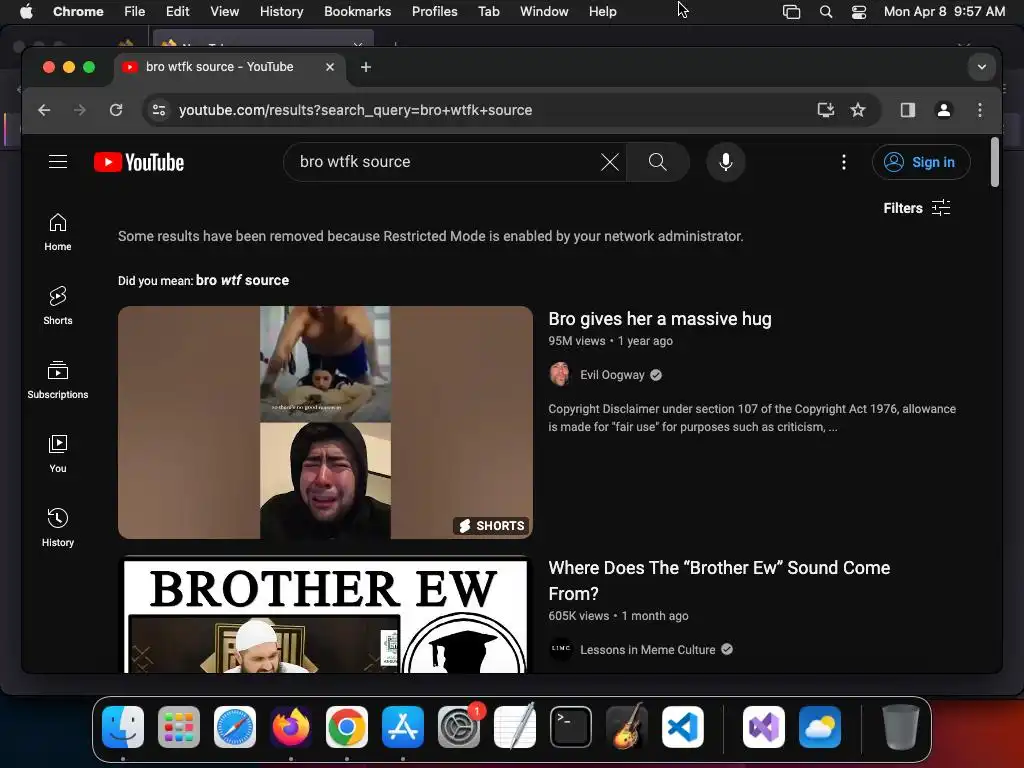Image resolution: width=1024 pixels, height=768 pixels.
Task: Open YouTube settings three-dot menu
Action: click(844, 162)
